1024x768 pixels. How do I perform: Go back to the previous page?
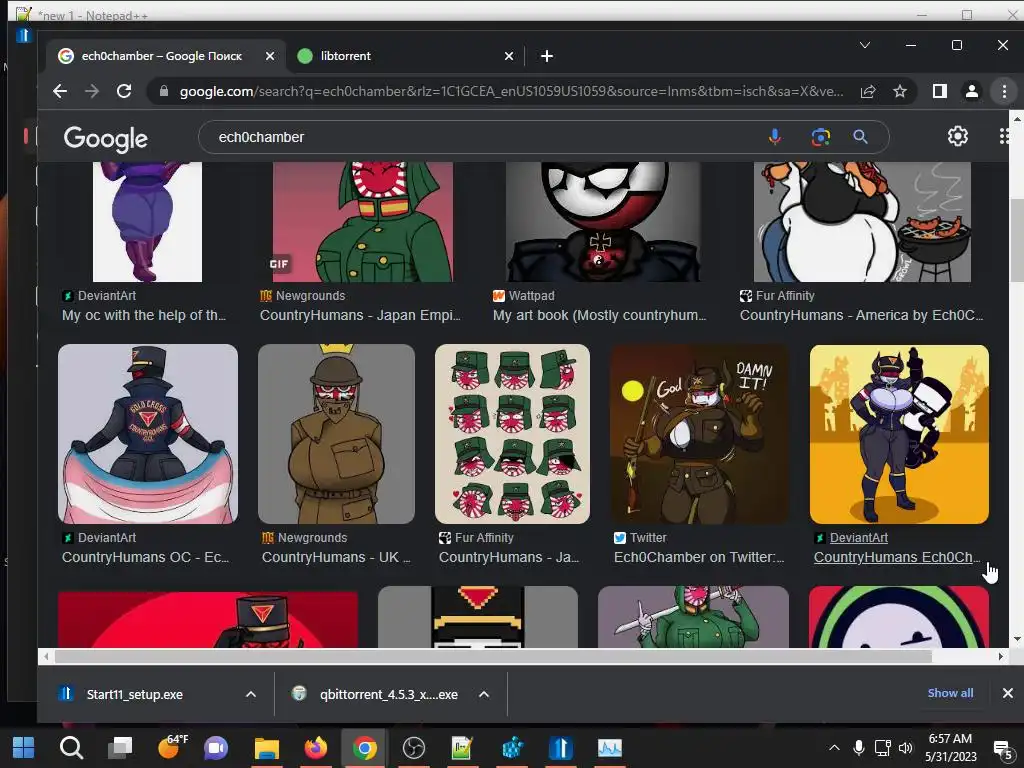tap(60, 91)
